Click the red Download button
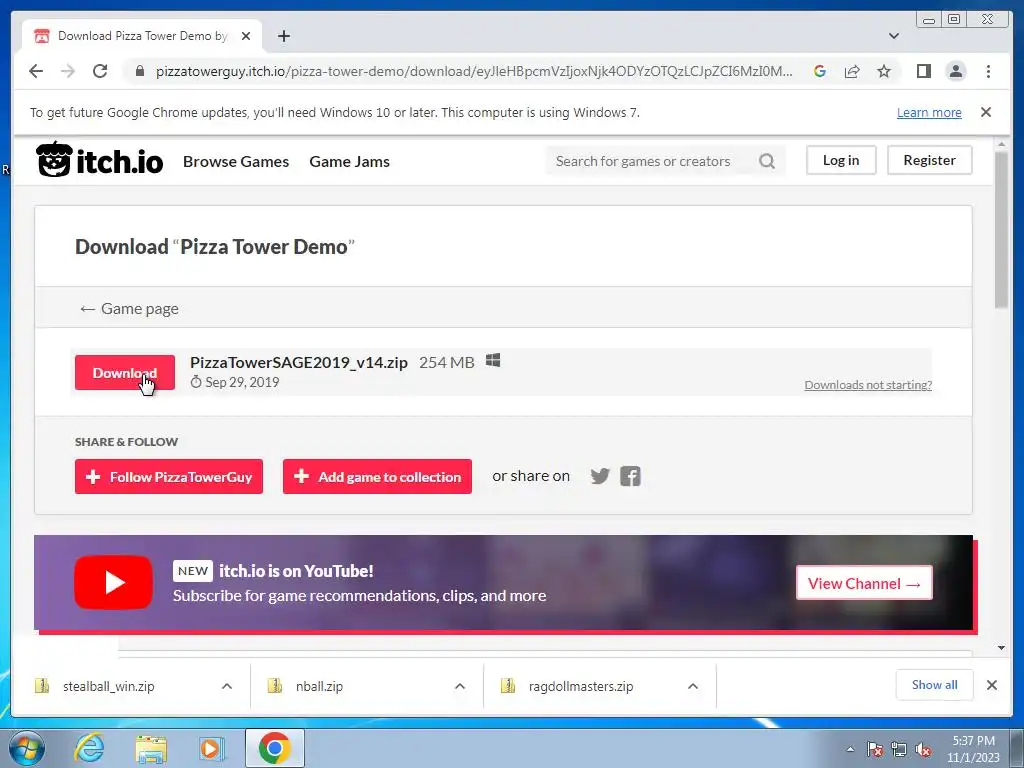Image resolution: width=1024 pixels, height=768 pixels. (x=125, y=372)
